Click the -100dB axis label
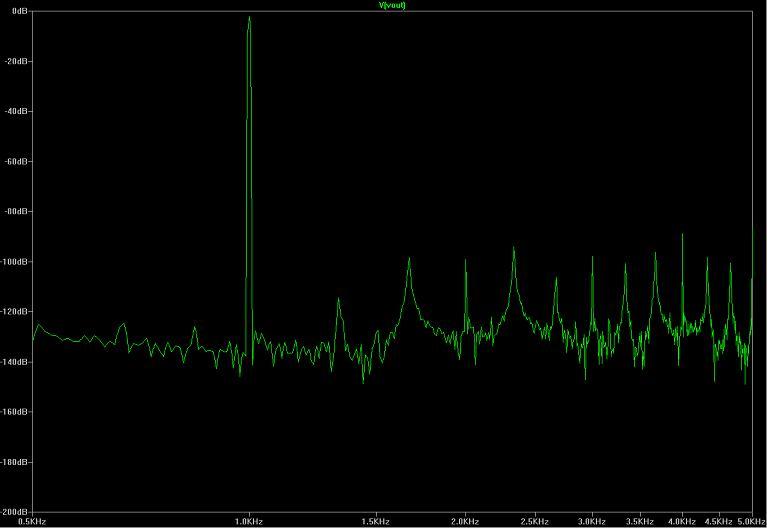The width and height of the screenshot is (767, 528). click(14, 261)
